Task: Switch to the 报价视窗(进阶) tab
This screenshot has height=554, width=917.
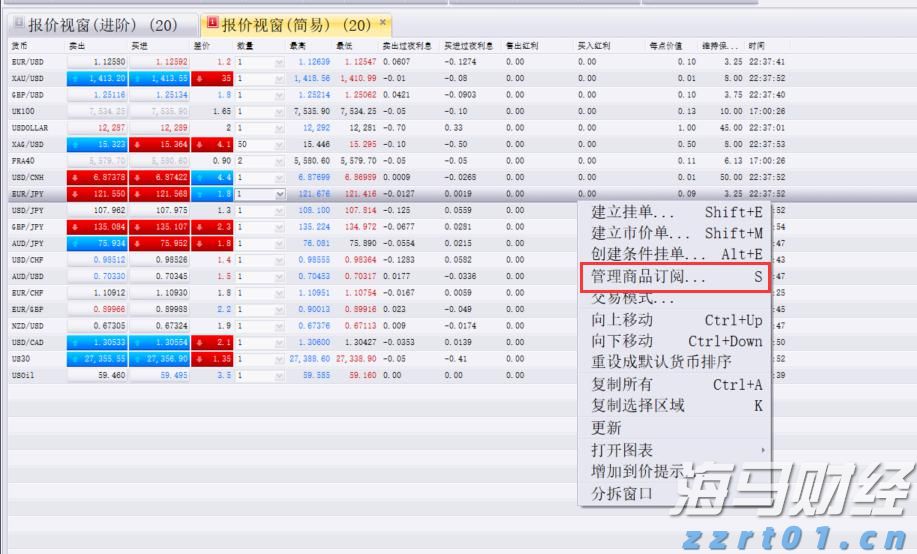Action: click(102, 24)
